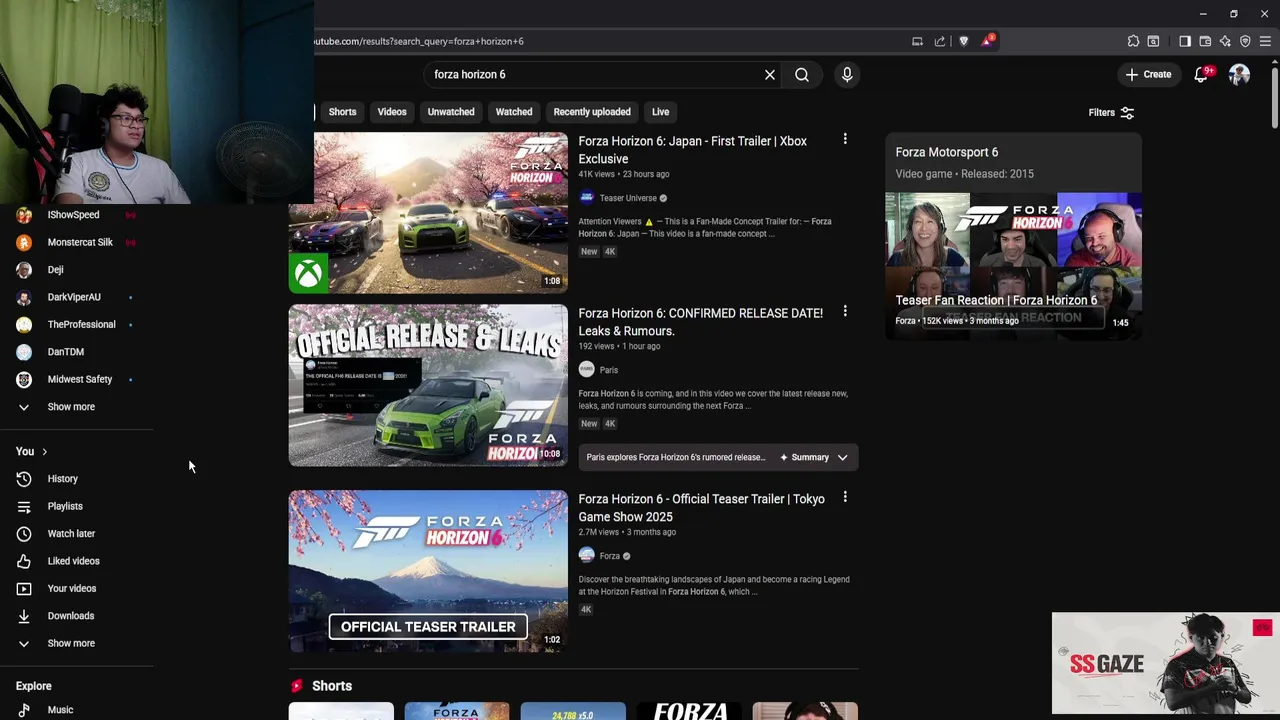This screenshot has height=720, width=1280.
Task: Open the You section chevron
Action: 44,452
